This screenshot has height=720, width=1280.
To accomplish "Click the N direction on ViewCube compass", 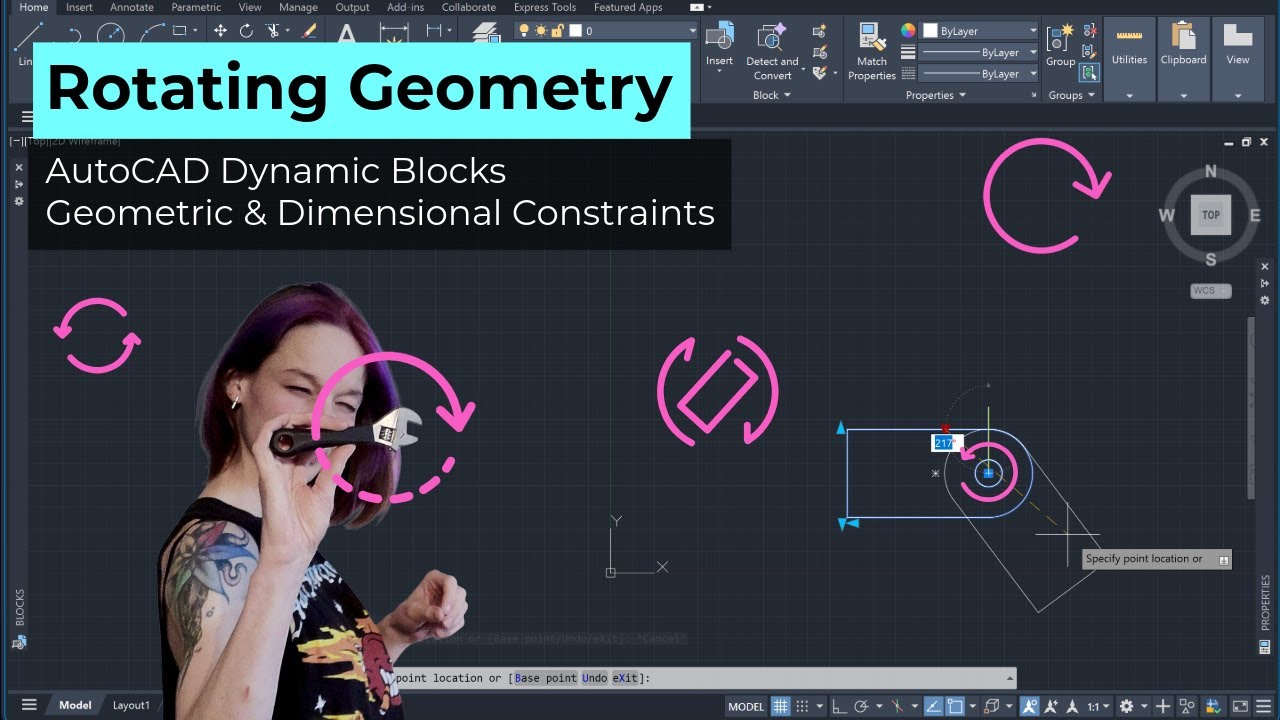I will [1211, 172].
